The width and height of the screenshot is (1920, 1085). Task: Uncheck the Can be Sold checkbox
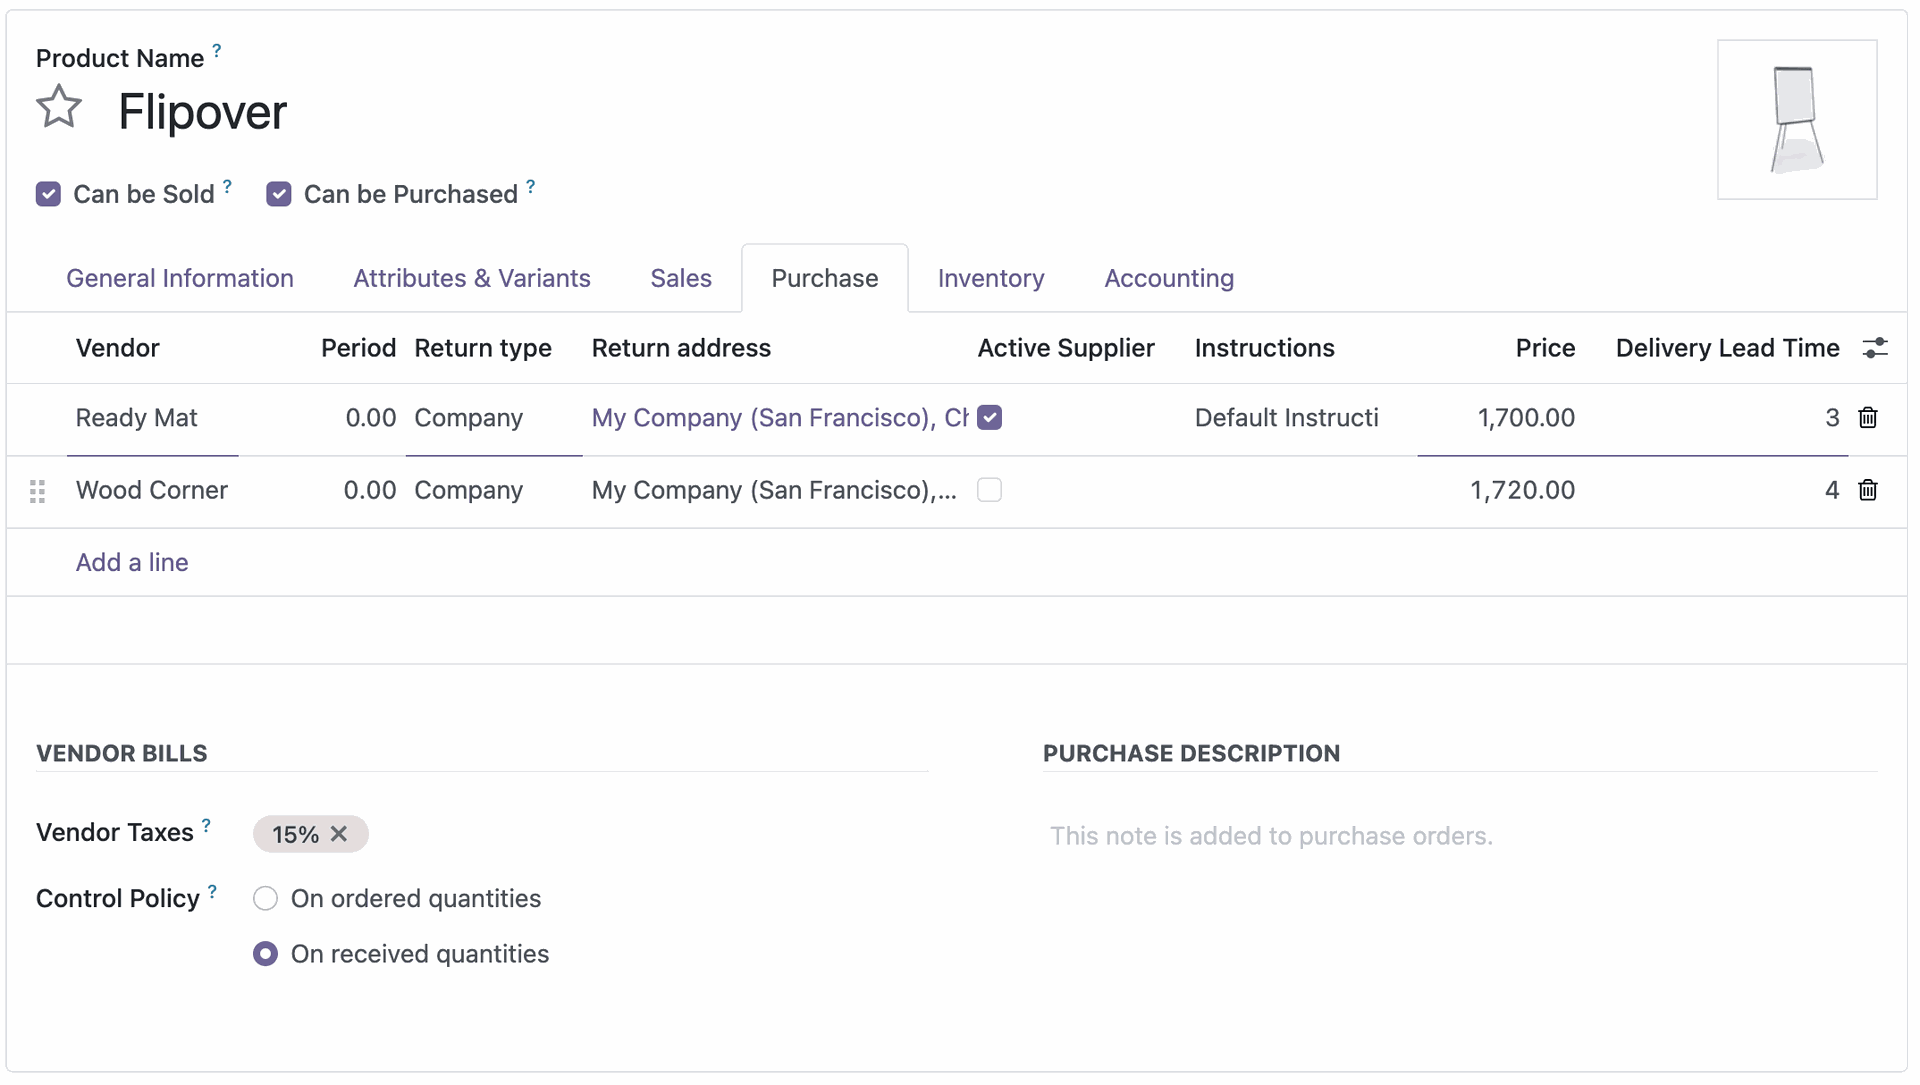48,194
